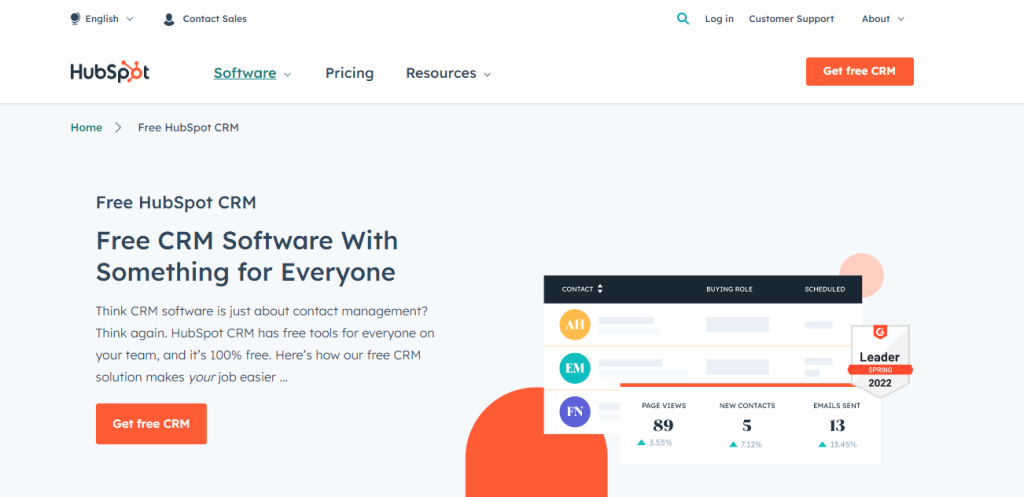Click the FN contact avatar

pyautogui.click(x=575, y=412)
